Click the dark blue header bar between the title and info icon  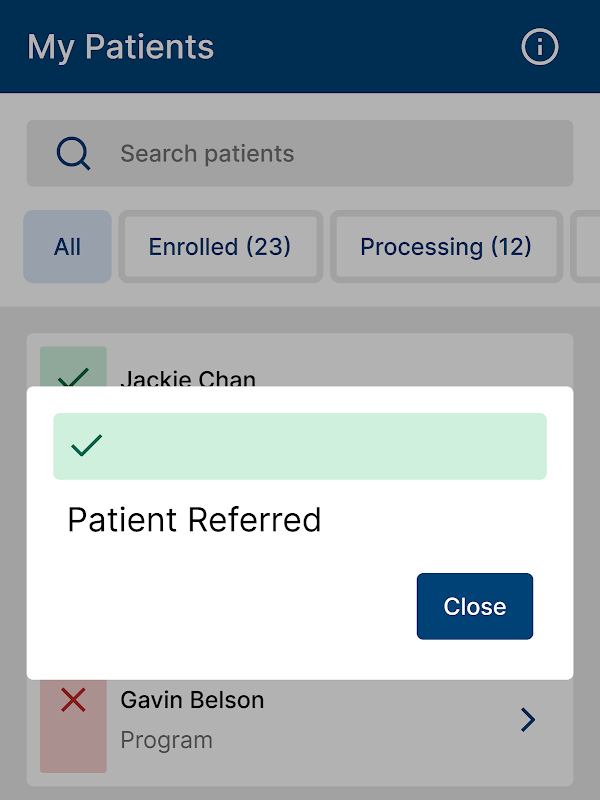370,47
